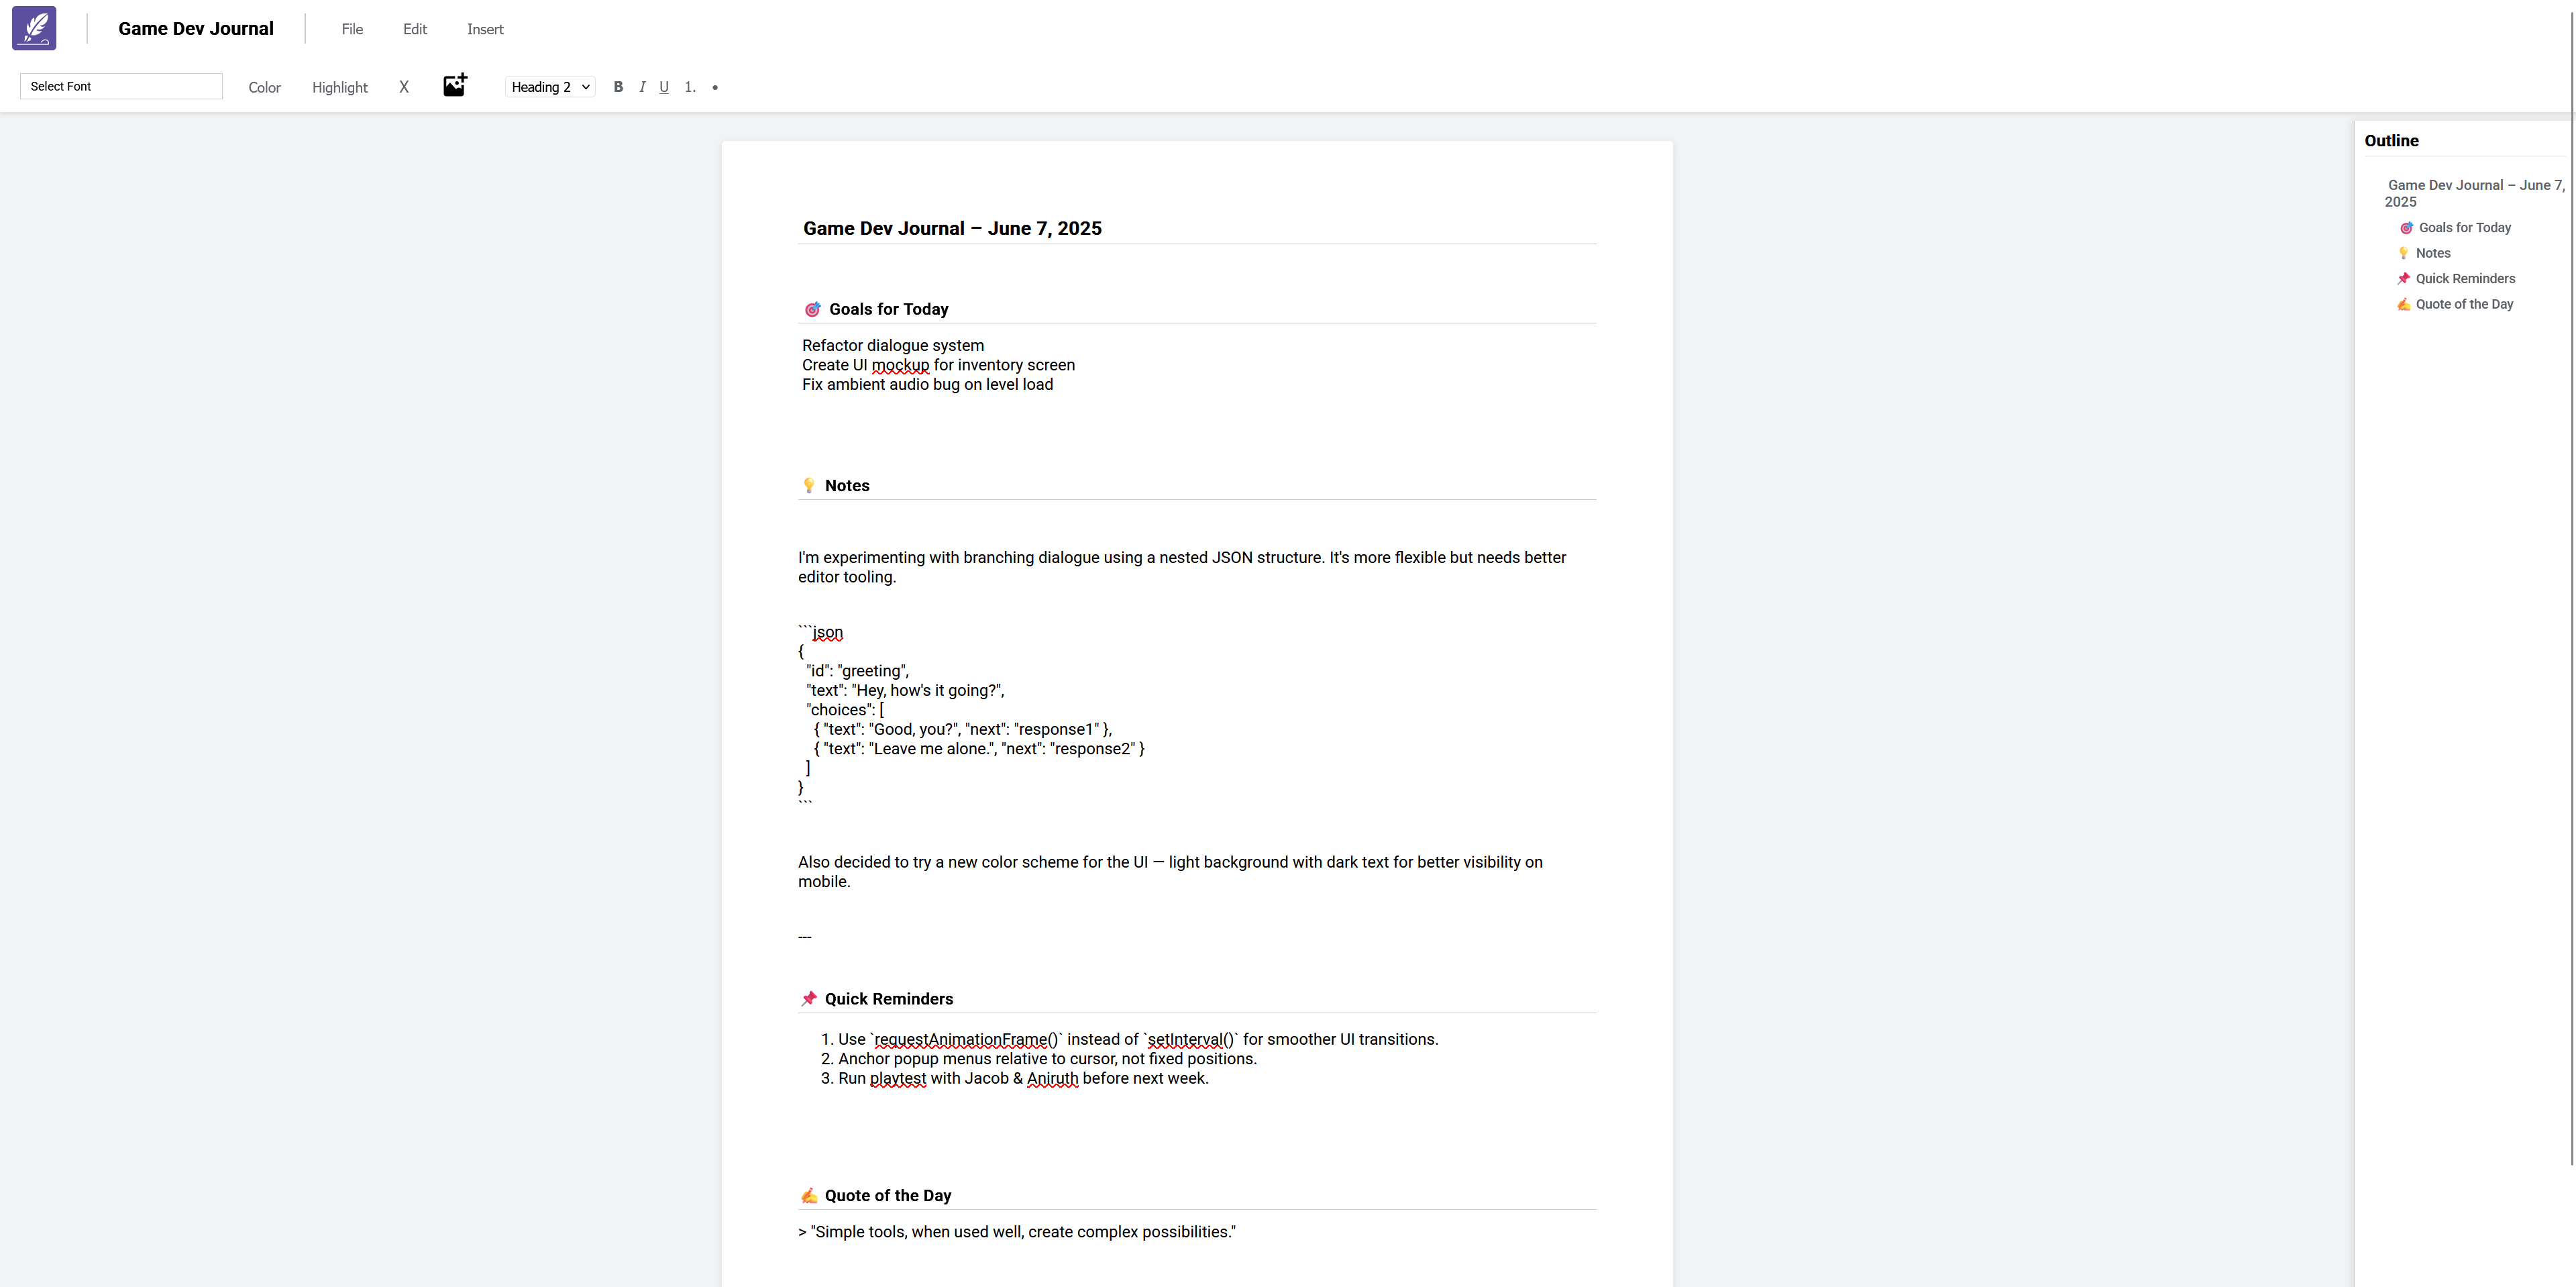Click the Outline panel title
The height and width of the screenshot is (1287, 2576).
pos(2391,141)
